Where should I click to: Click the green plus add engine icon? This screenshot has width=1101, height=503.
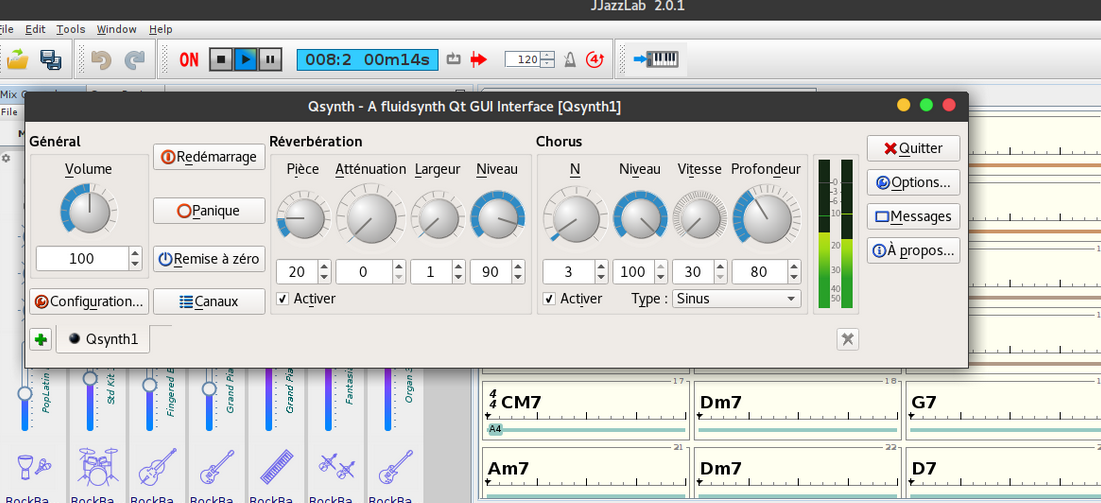pyautogui.click(x=40, y=339)
